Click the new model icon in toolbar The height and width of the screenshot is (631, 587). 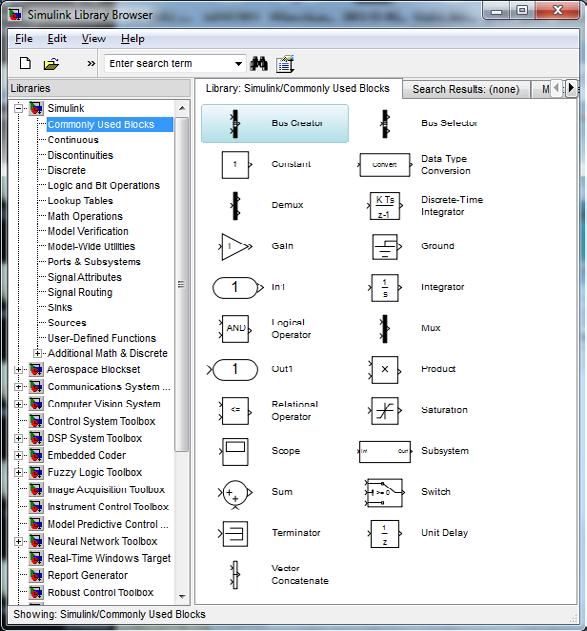point(25,63)
